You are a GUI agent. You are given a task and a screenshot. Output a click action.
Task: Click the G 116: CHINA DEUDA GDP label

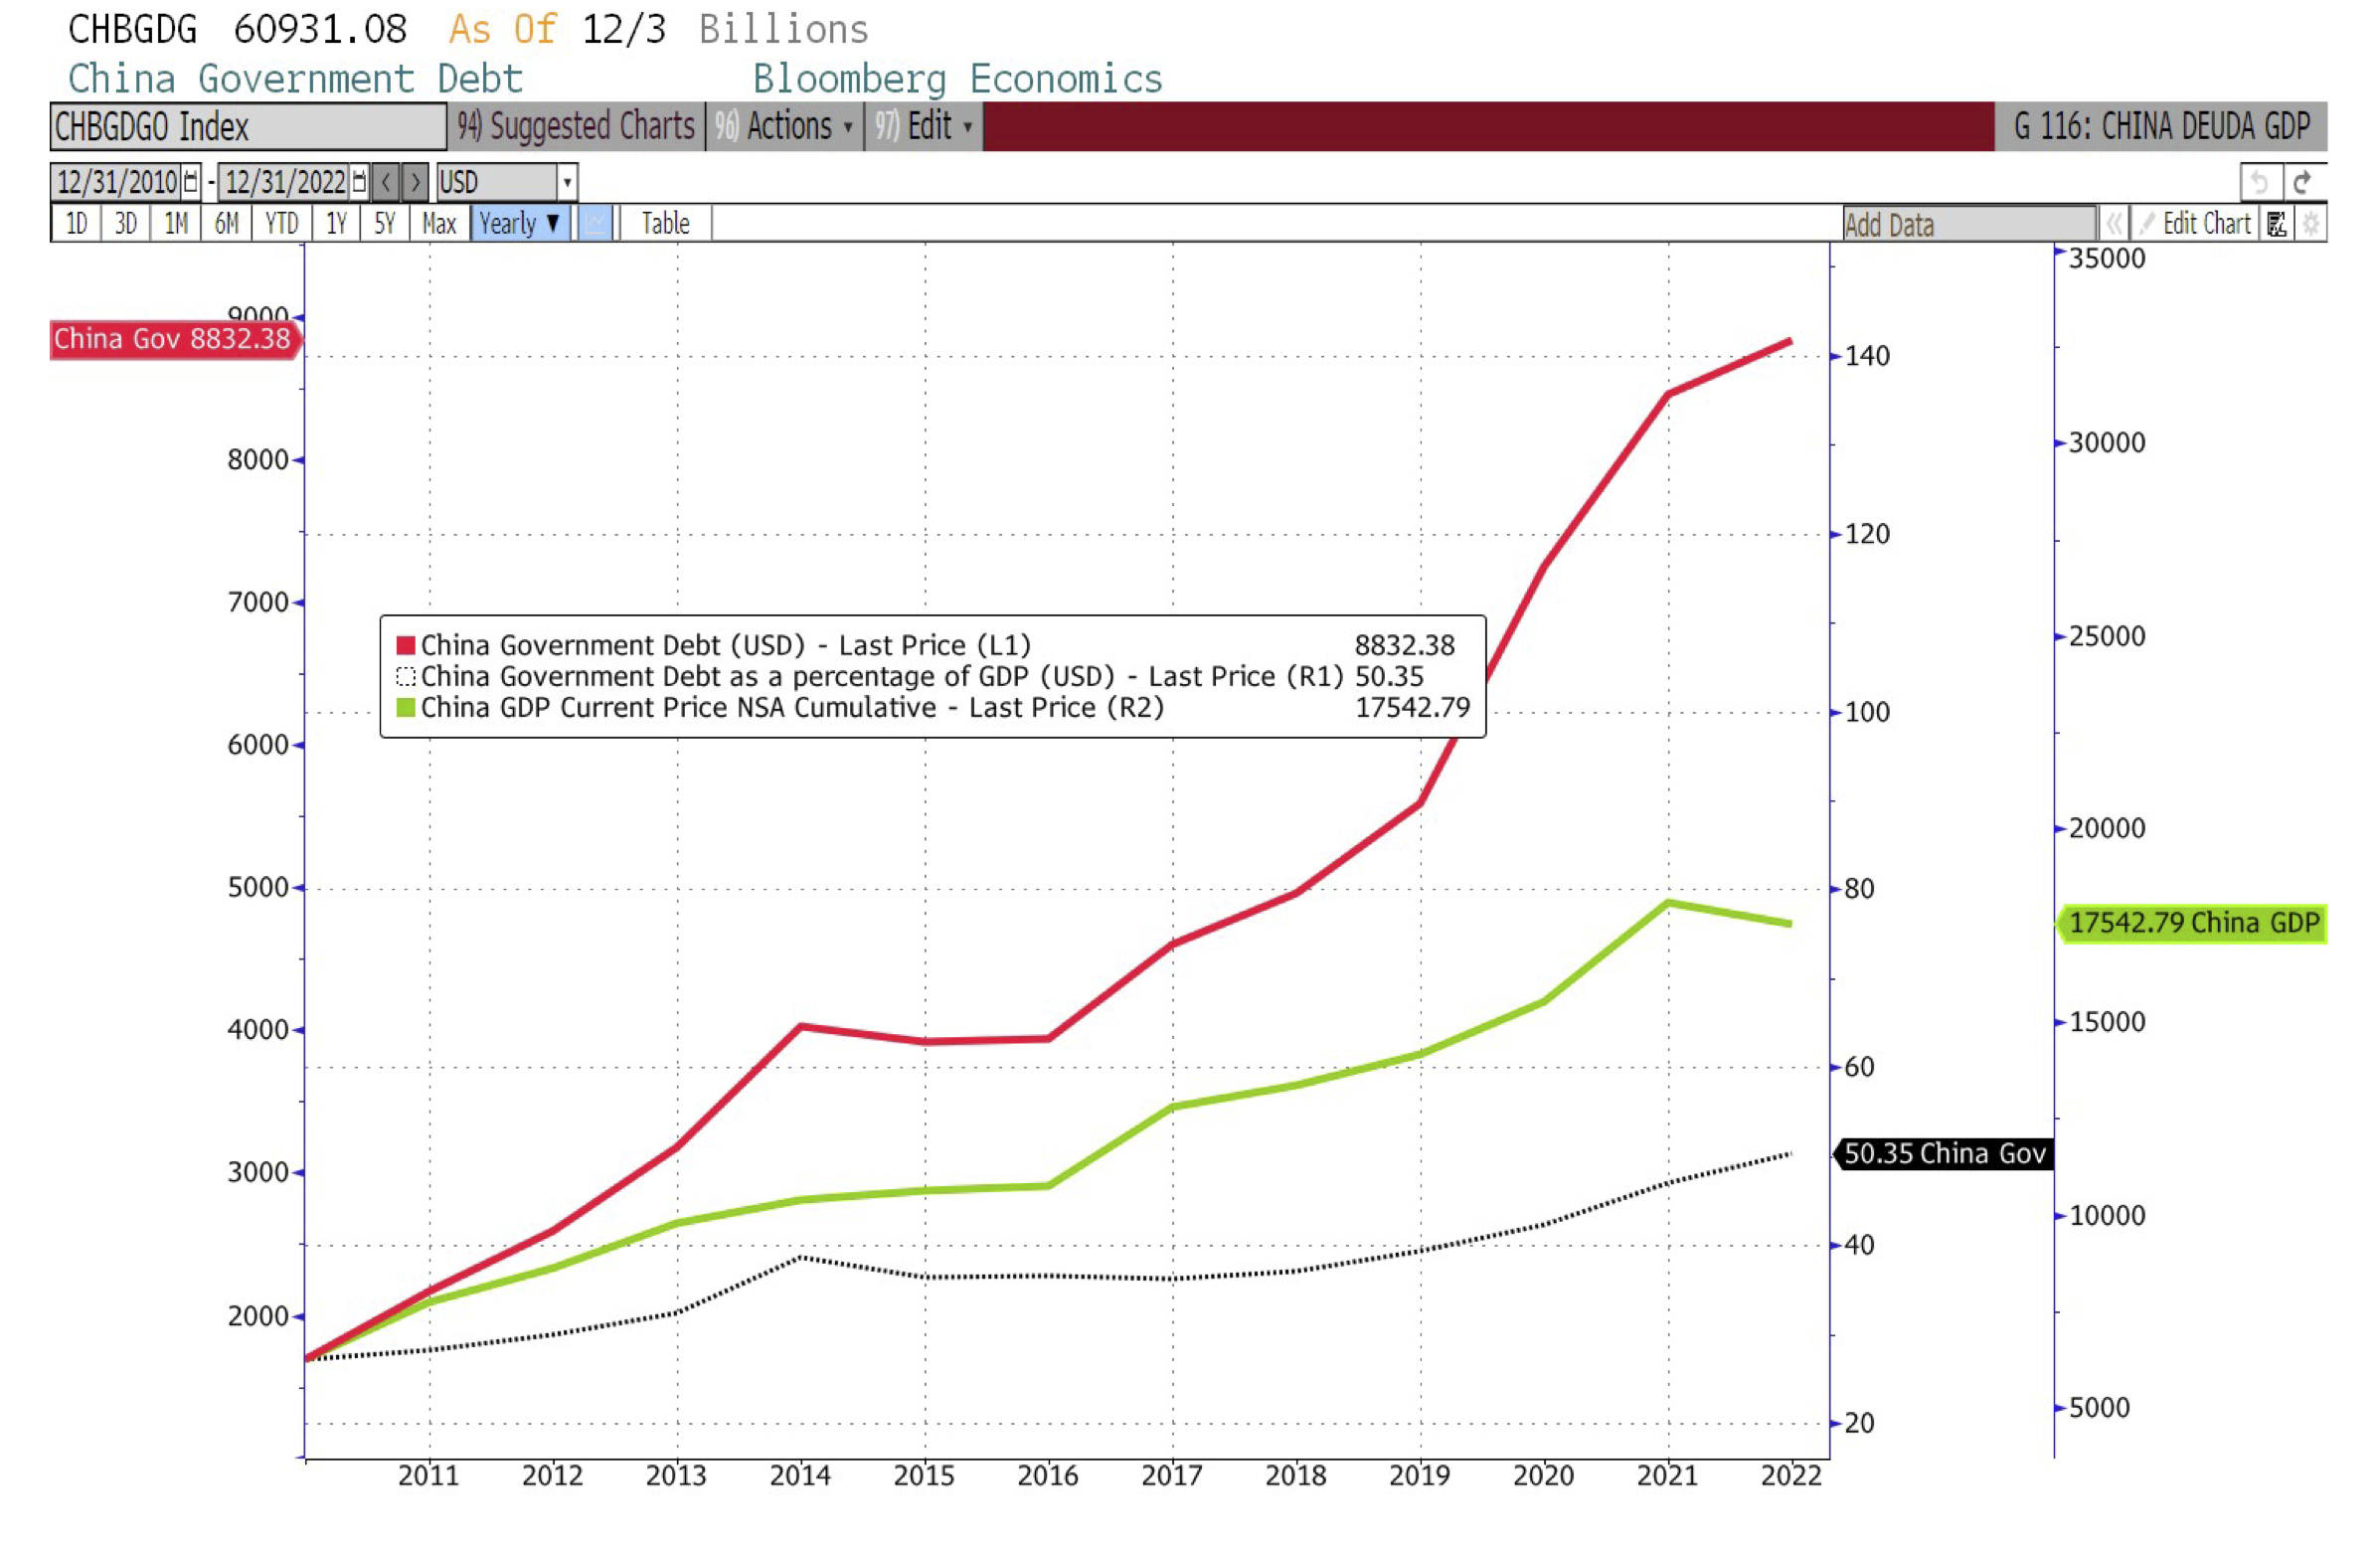tap(2161, 126)
